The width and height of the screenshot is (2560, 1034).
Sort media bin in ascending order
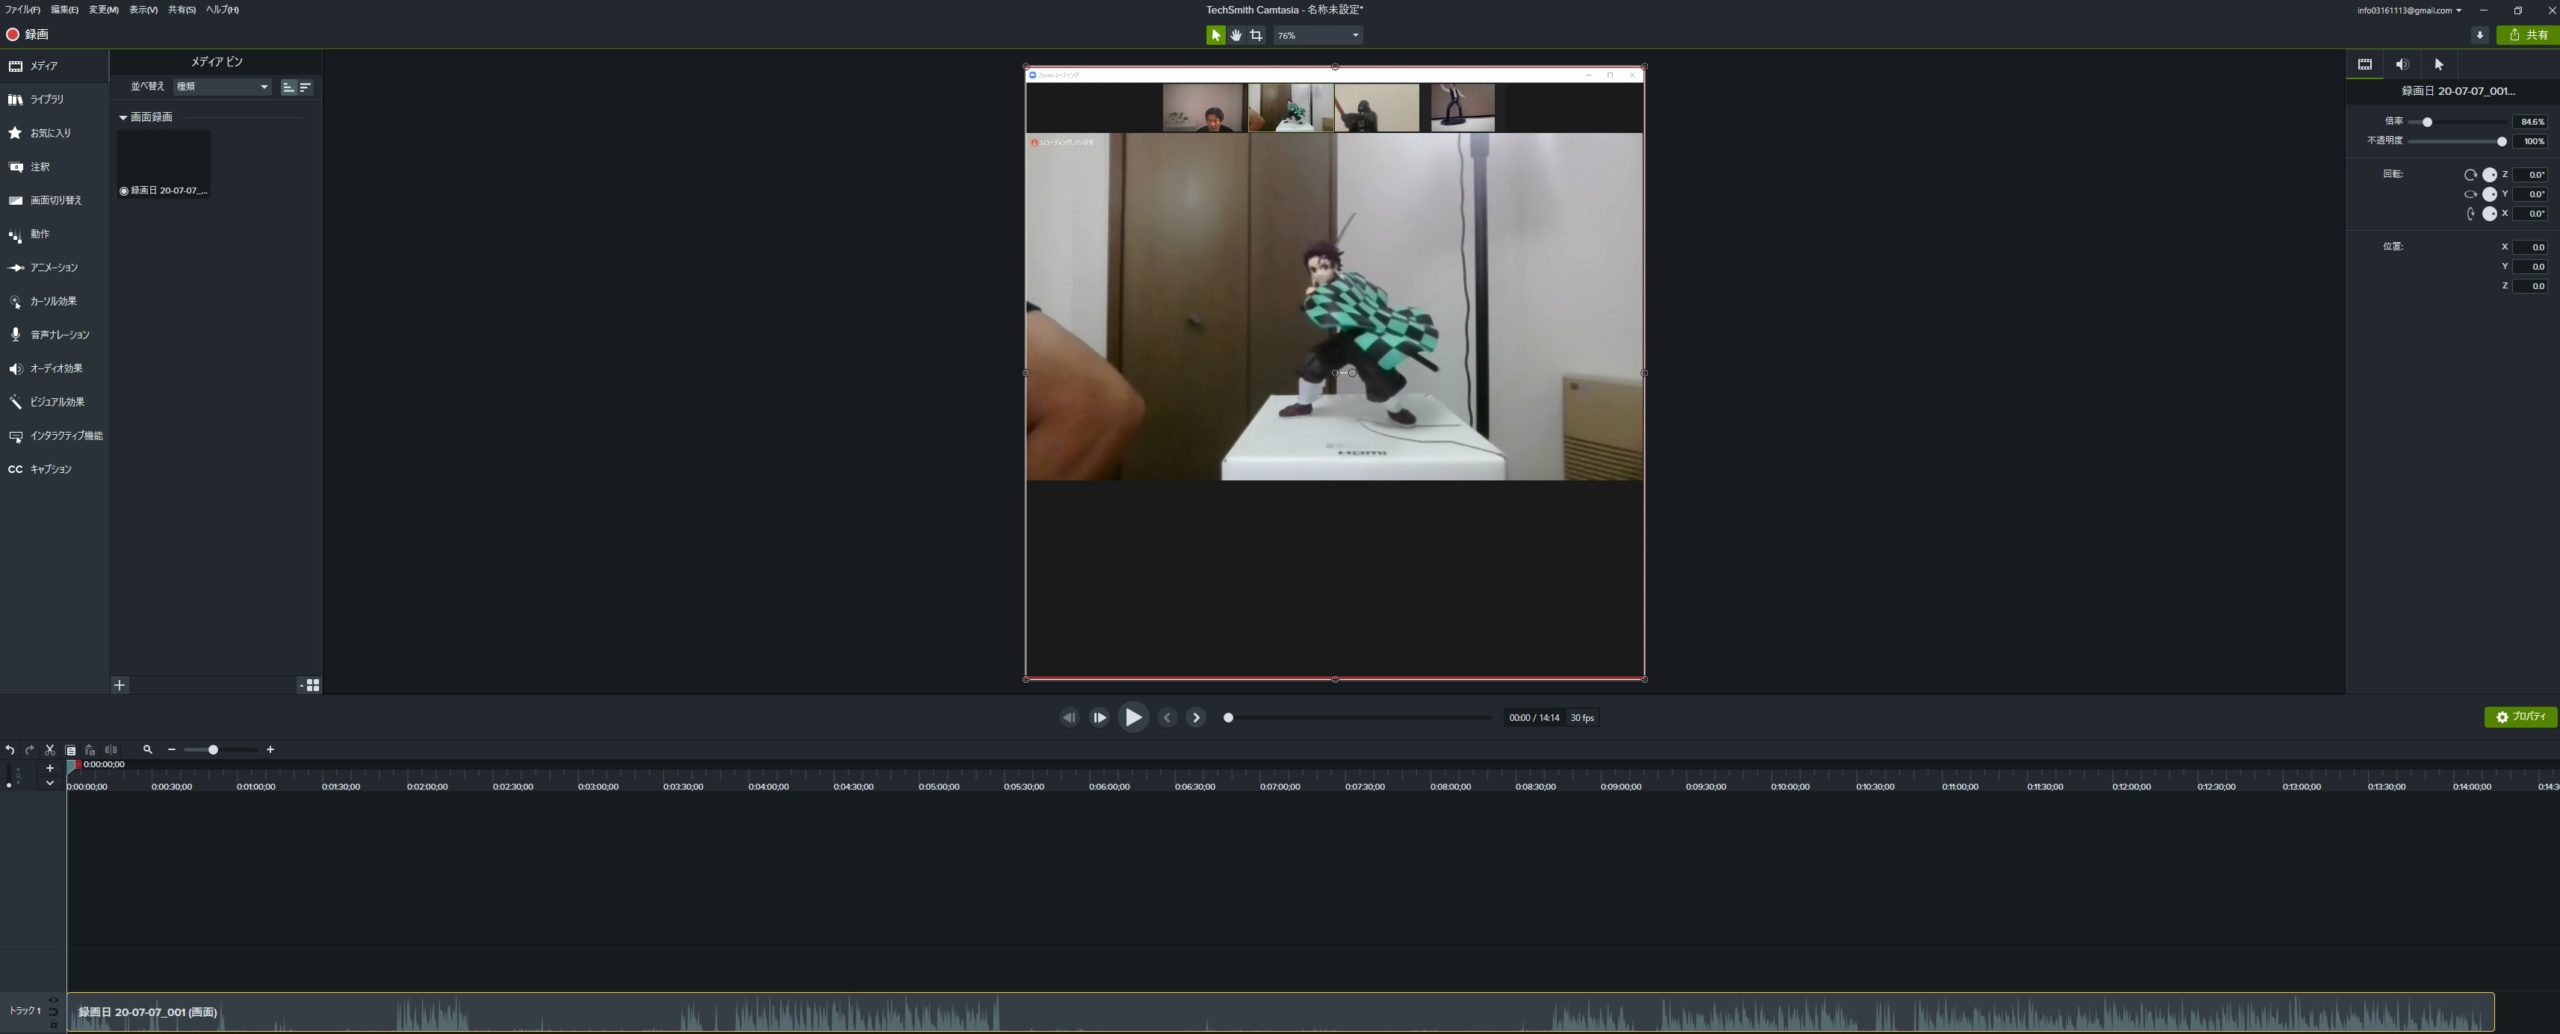click(x=288, y=87)
